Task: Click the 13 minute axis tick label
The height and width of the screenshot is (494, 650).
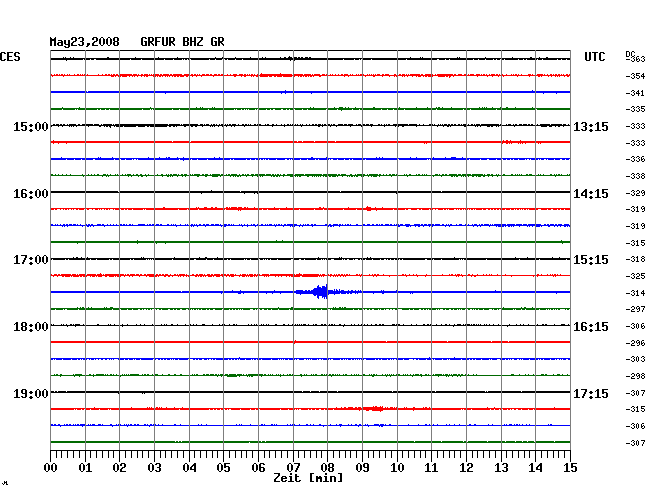Action: (x=501, y=468)
